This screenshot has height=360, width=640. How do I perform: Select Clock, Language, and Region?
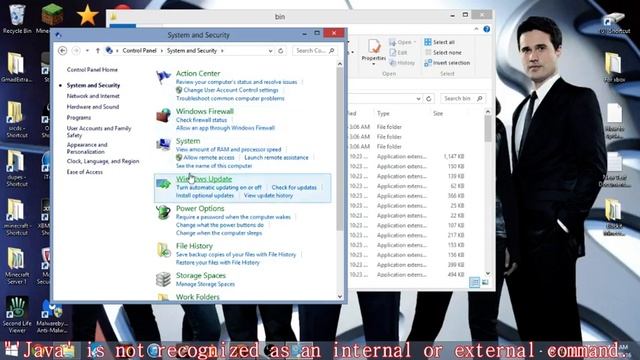coord(103,161)
